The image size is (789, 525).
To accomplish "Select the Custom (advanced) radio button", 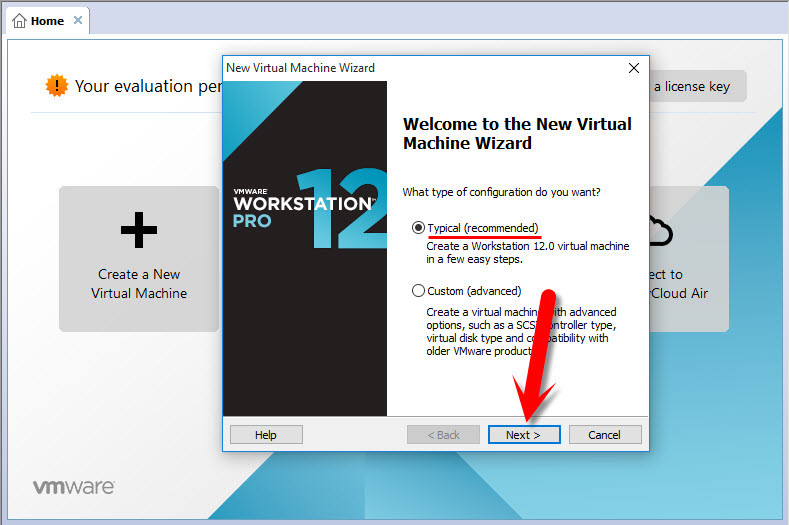I will tap(418, 291).
